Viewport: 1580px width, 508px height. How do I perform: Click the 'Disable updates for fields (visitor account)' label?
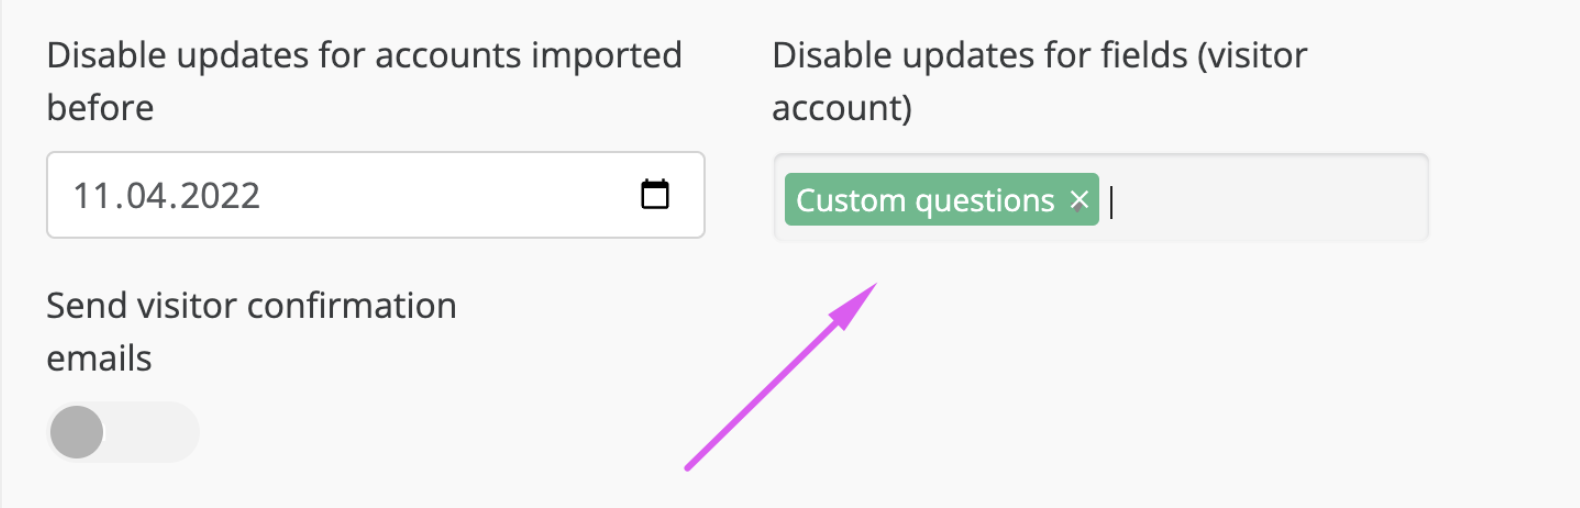click(x=1039, y=81)
